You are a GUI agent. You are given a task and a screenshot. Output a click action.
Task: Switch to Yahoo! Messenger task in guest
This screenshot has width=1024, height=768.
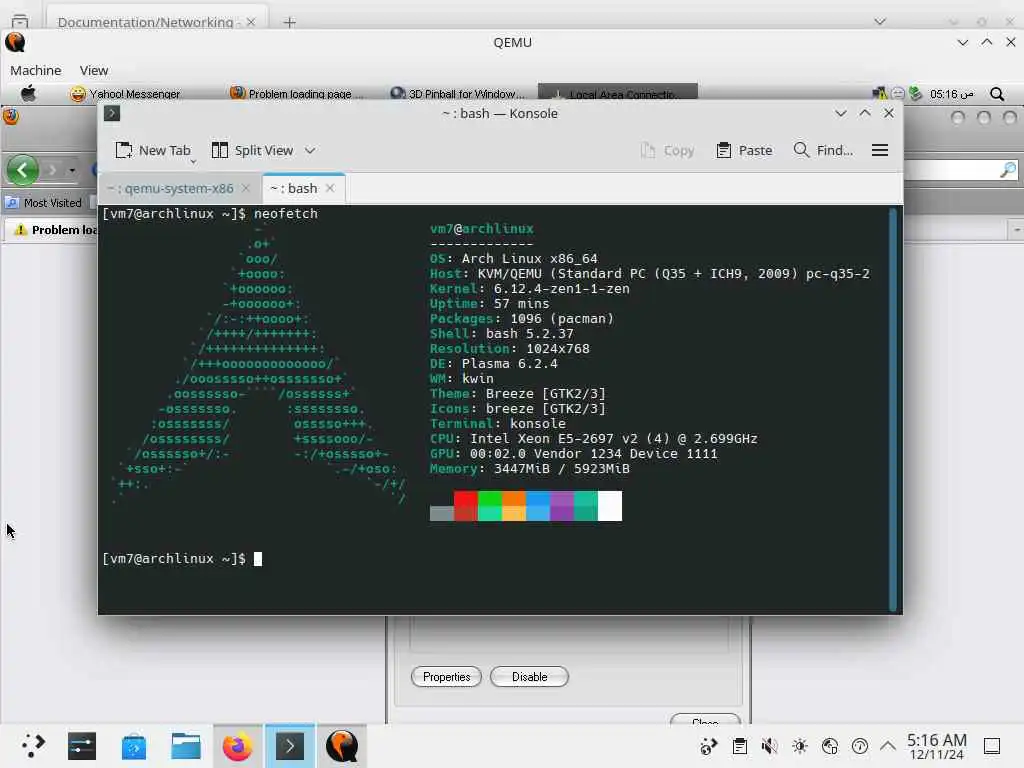[125, 94]
